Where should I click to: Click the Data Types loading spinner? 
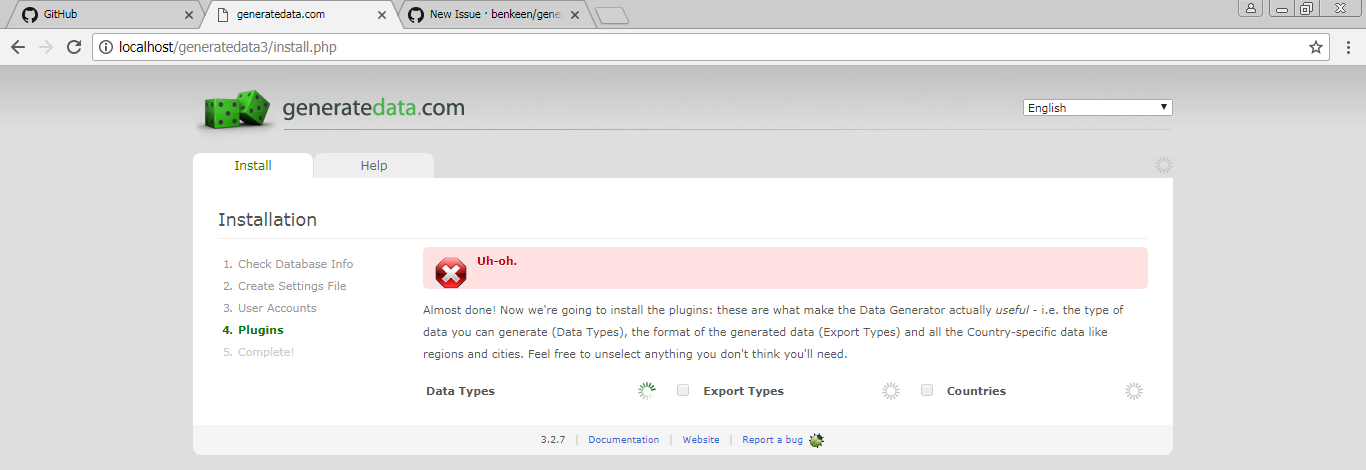(x=647, y=391)
